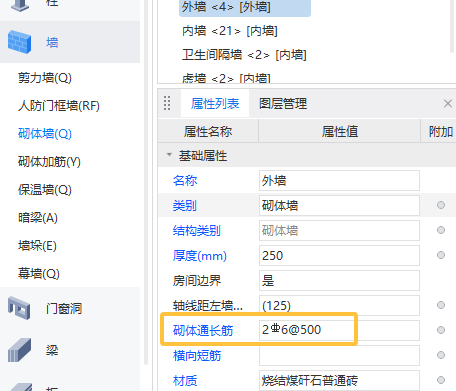The image size is (456, 391).
Task: Collapse the 基础属性 group
Action: (169, 155)
